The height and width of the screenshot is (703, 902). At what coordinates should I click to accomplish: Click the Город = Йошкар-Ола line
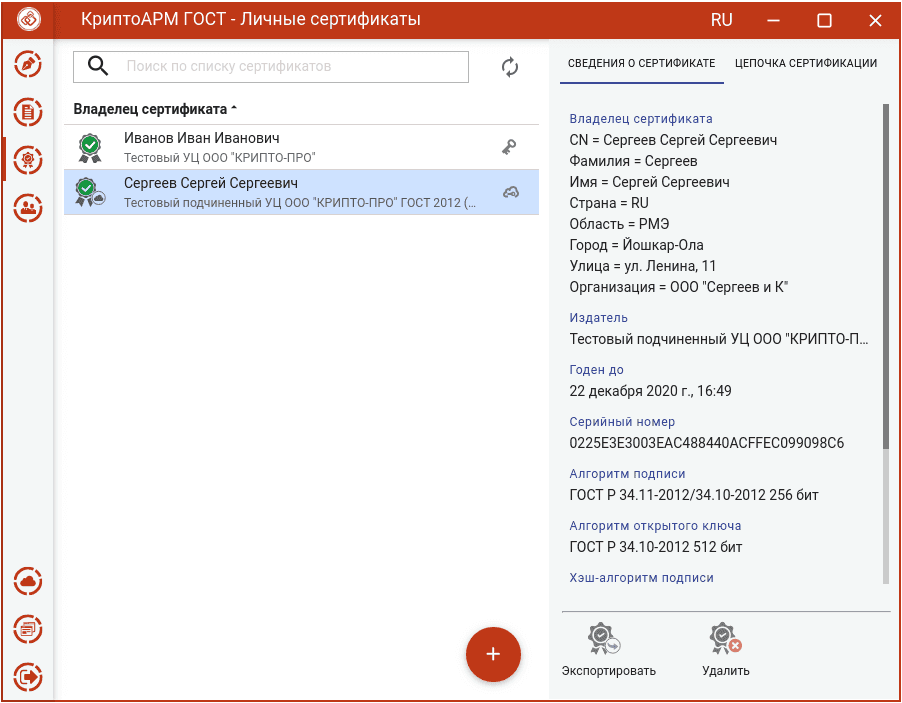(x=636, y=245)
